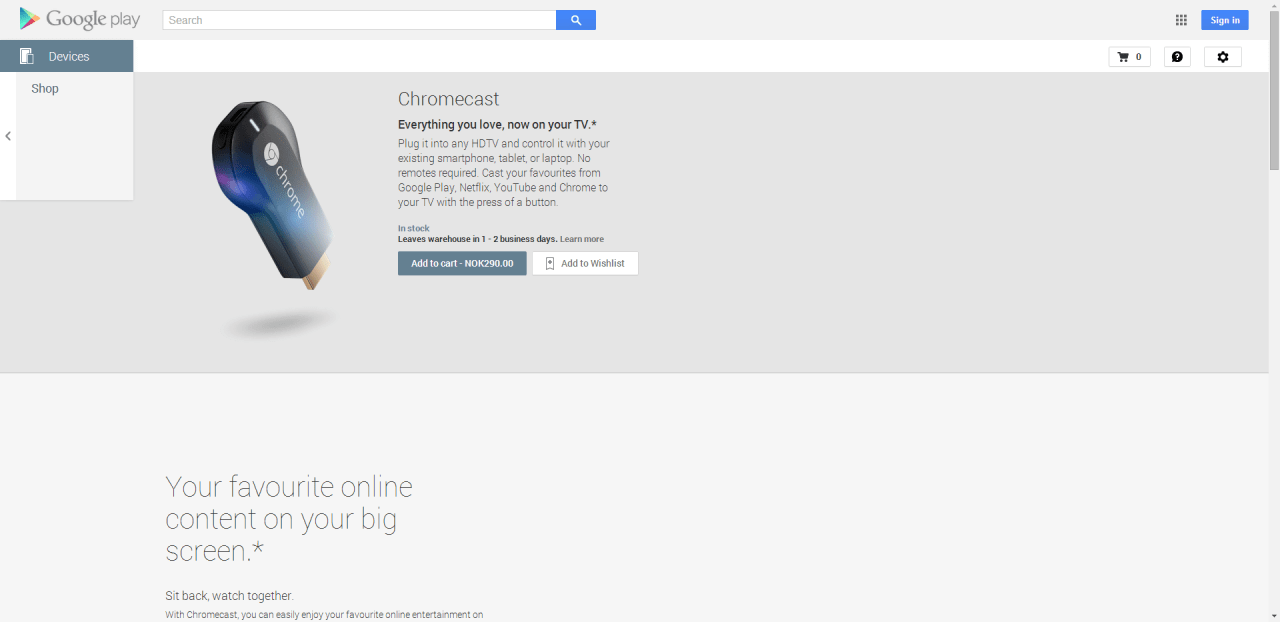Screen dimensions: 1280x622
Task: Follow the Learn more shipping link
Action: tap(582, 239)
